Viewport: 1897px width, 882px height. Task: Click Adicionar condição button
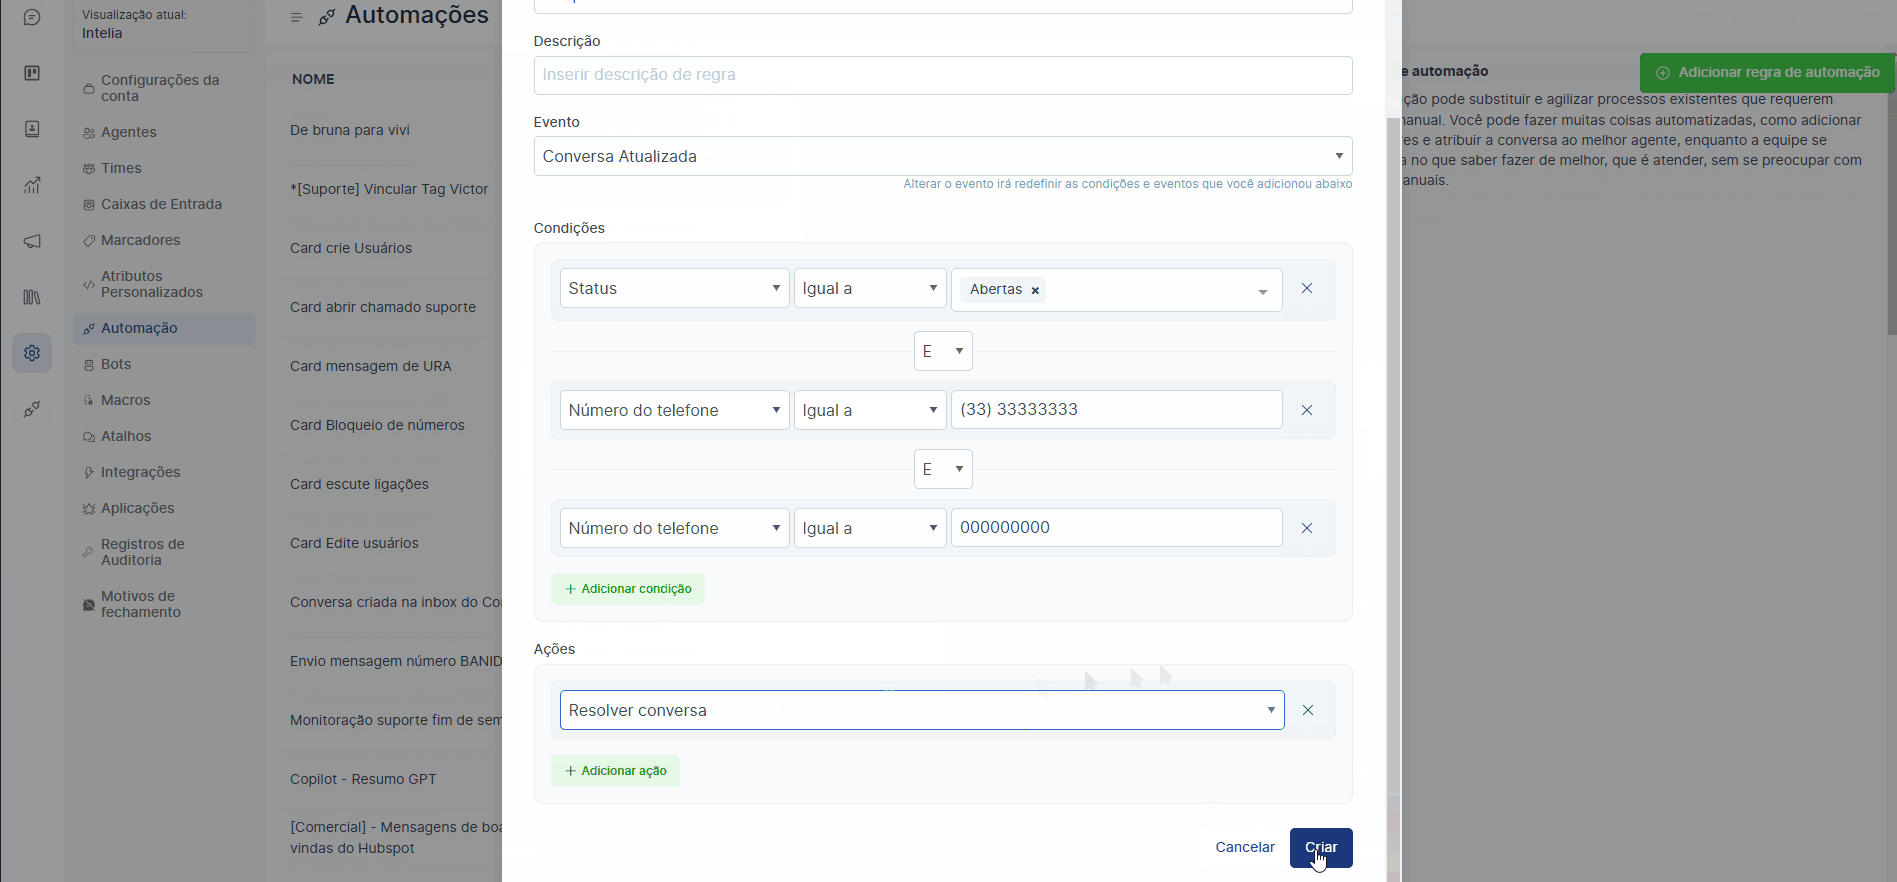point(628,589)
